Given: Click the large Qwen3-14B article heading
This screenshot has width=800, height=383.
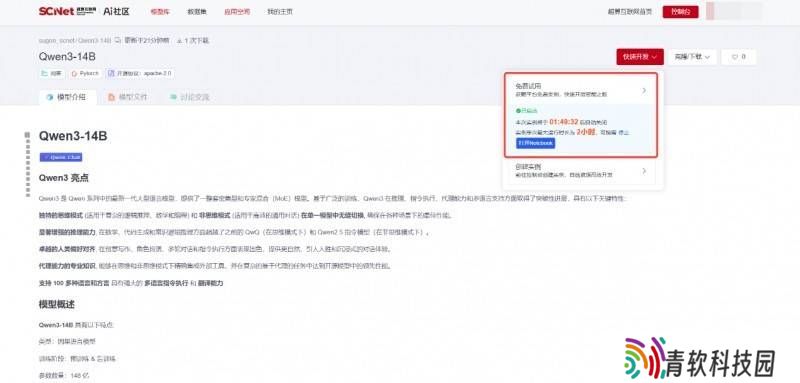Looking at the screenshot, I should click(73, 136).
